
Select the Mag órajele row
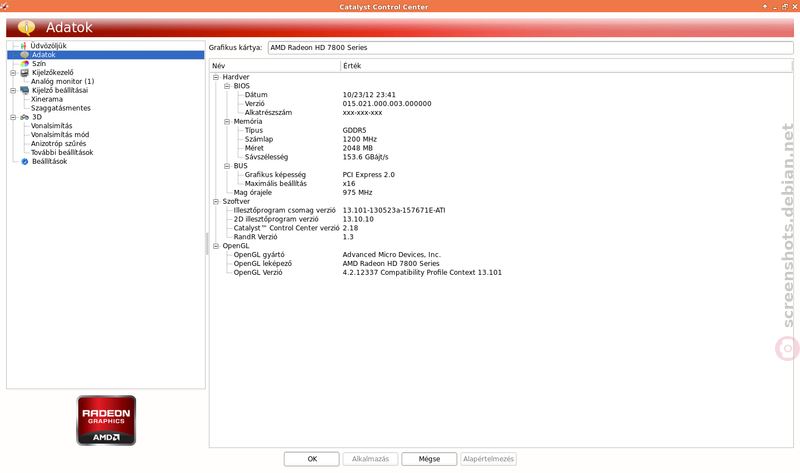tap(501, 193)
